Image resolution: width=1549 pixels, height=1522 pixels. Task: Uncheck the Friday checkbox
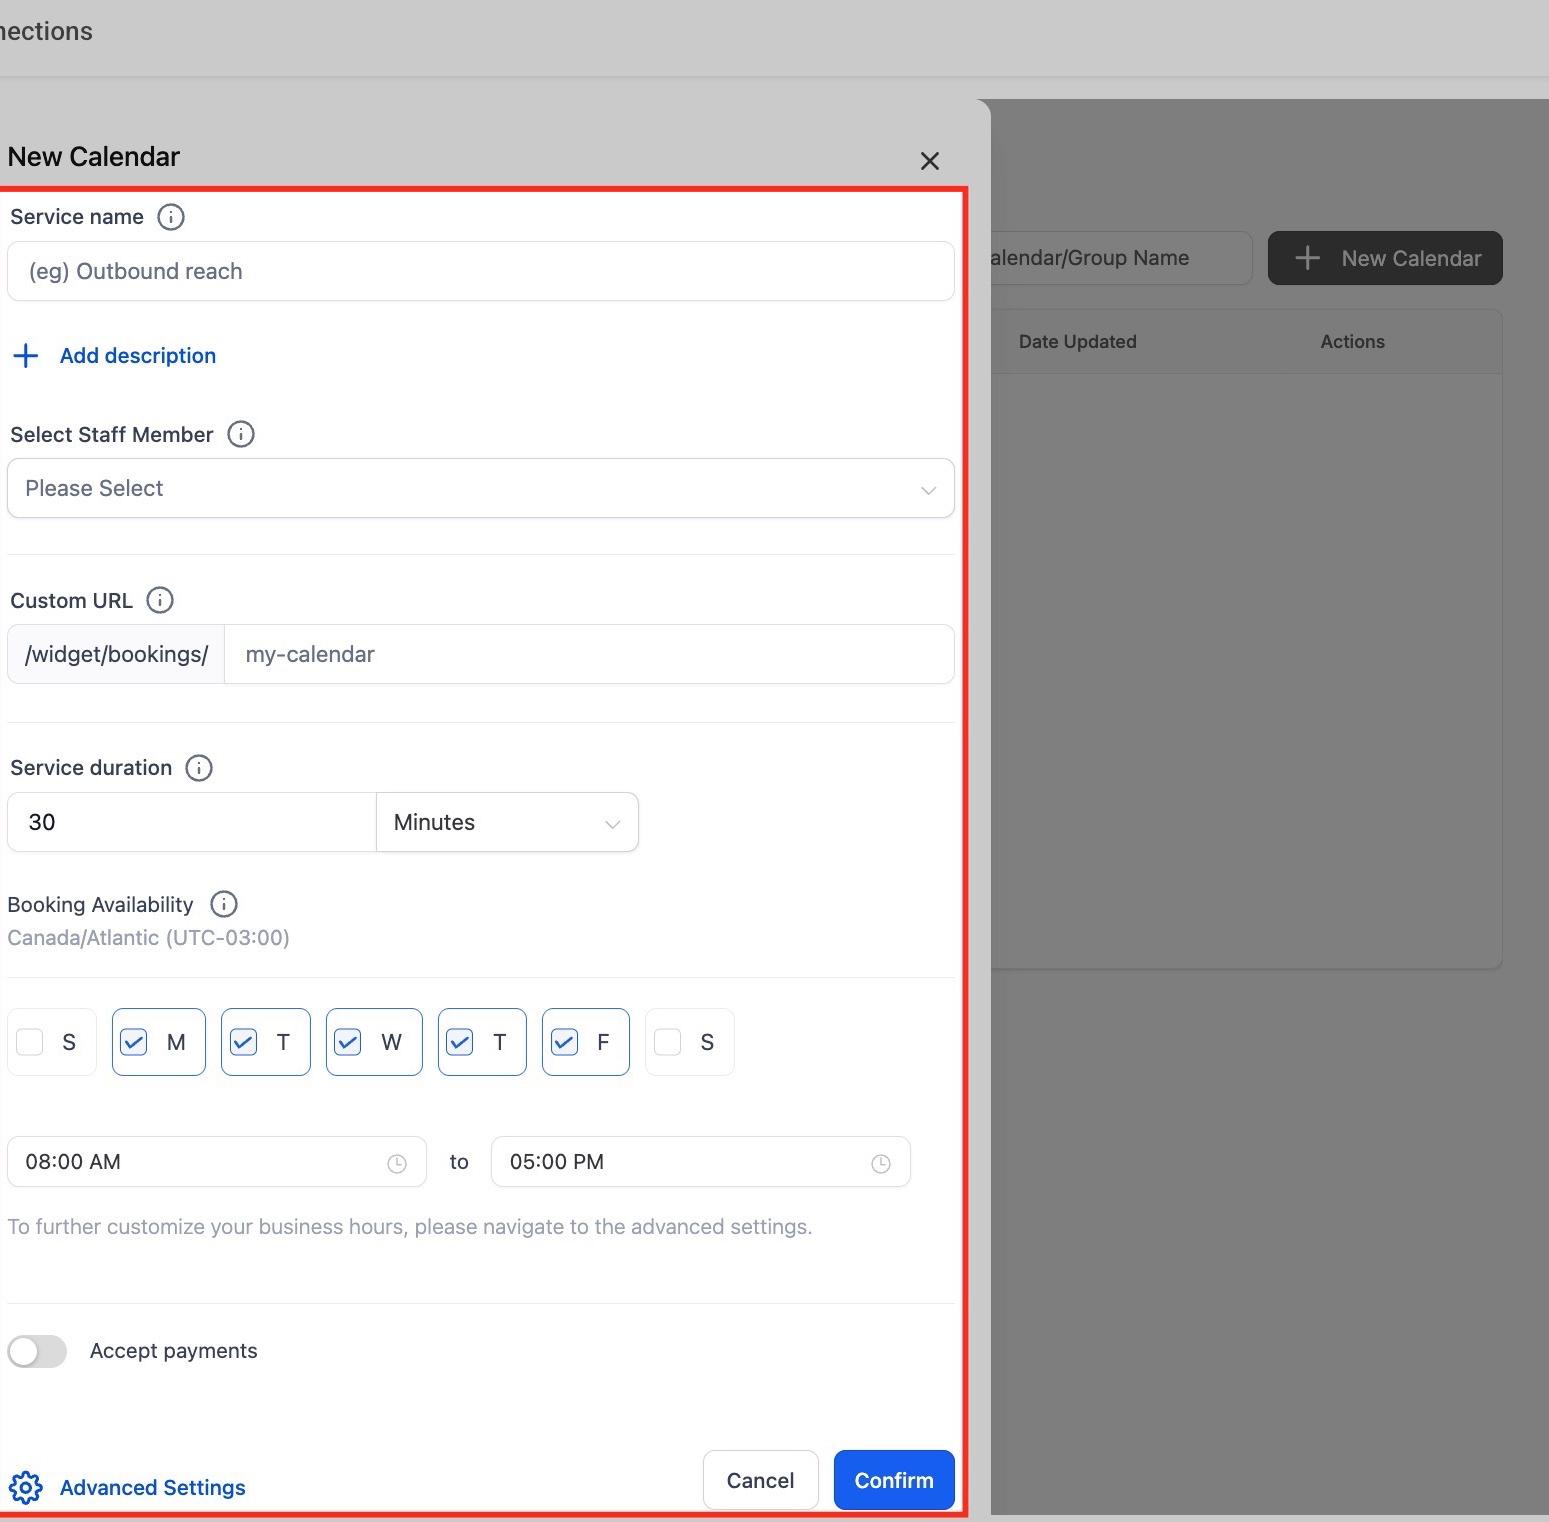tap(564, 1042)
